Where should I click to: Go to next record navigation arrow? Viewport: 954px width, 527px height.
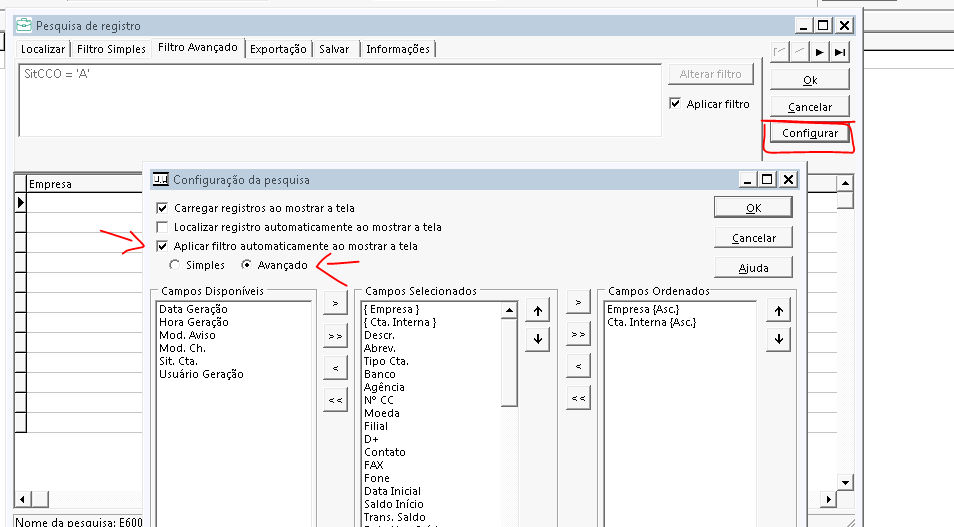(820, 52)
